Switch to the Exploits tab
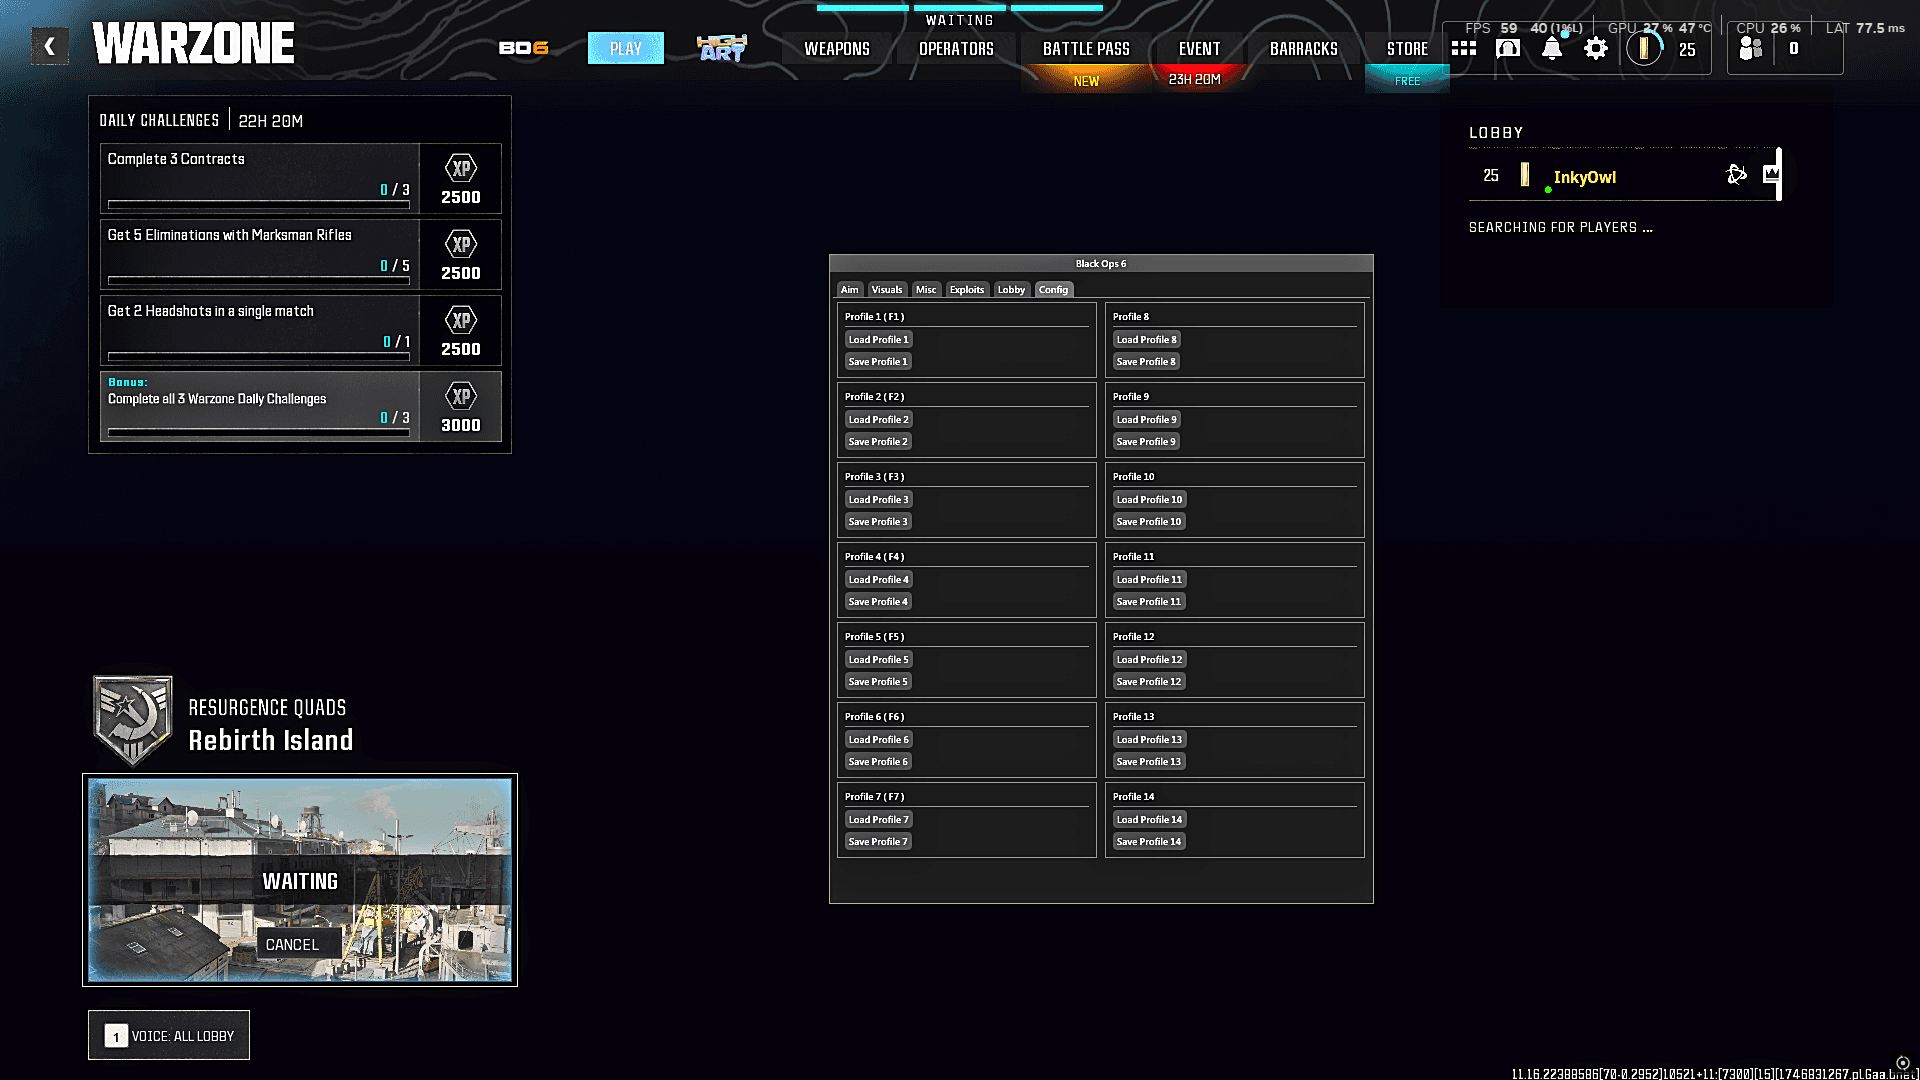 click(967, 290)
